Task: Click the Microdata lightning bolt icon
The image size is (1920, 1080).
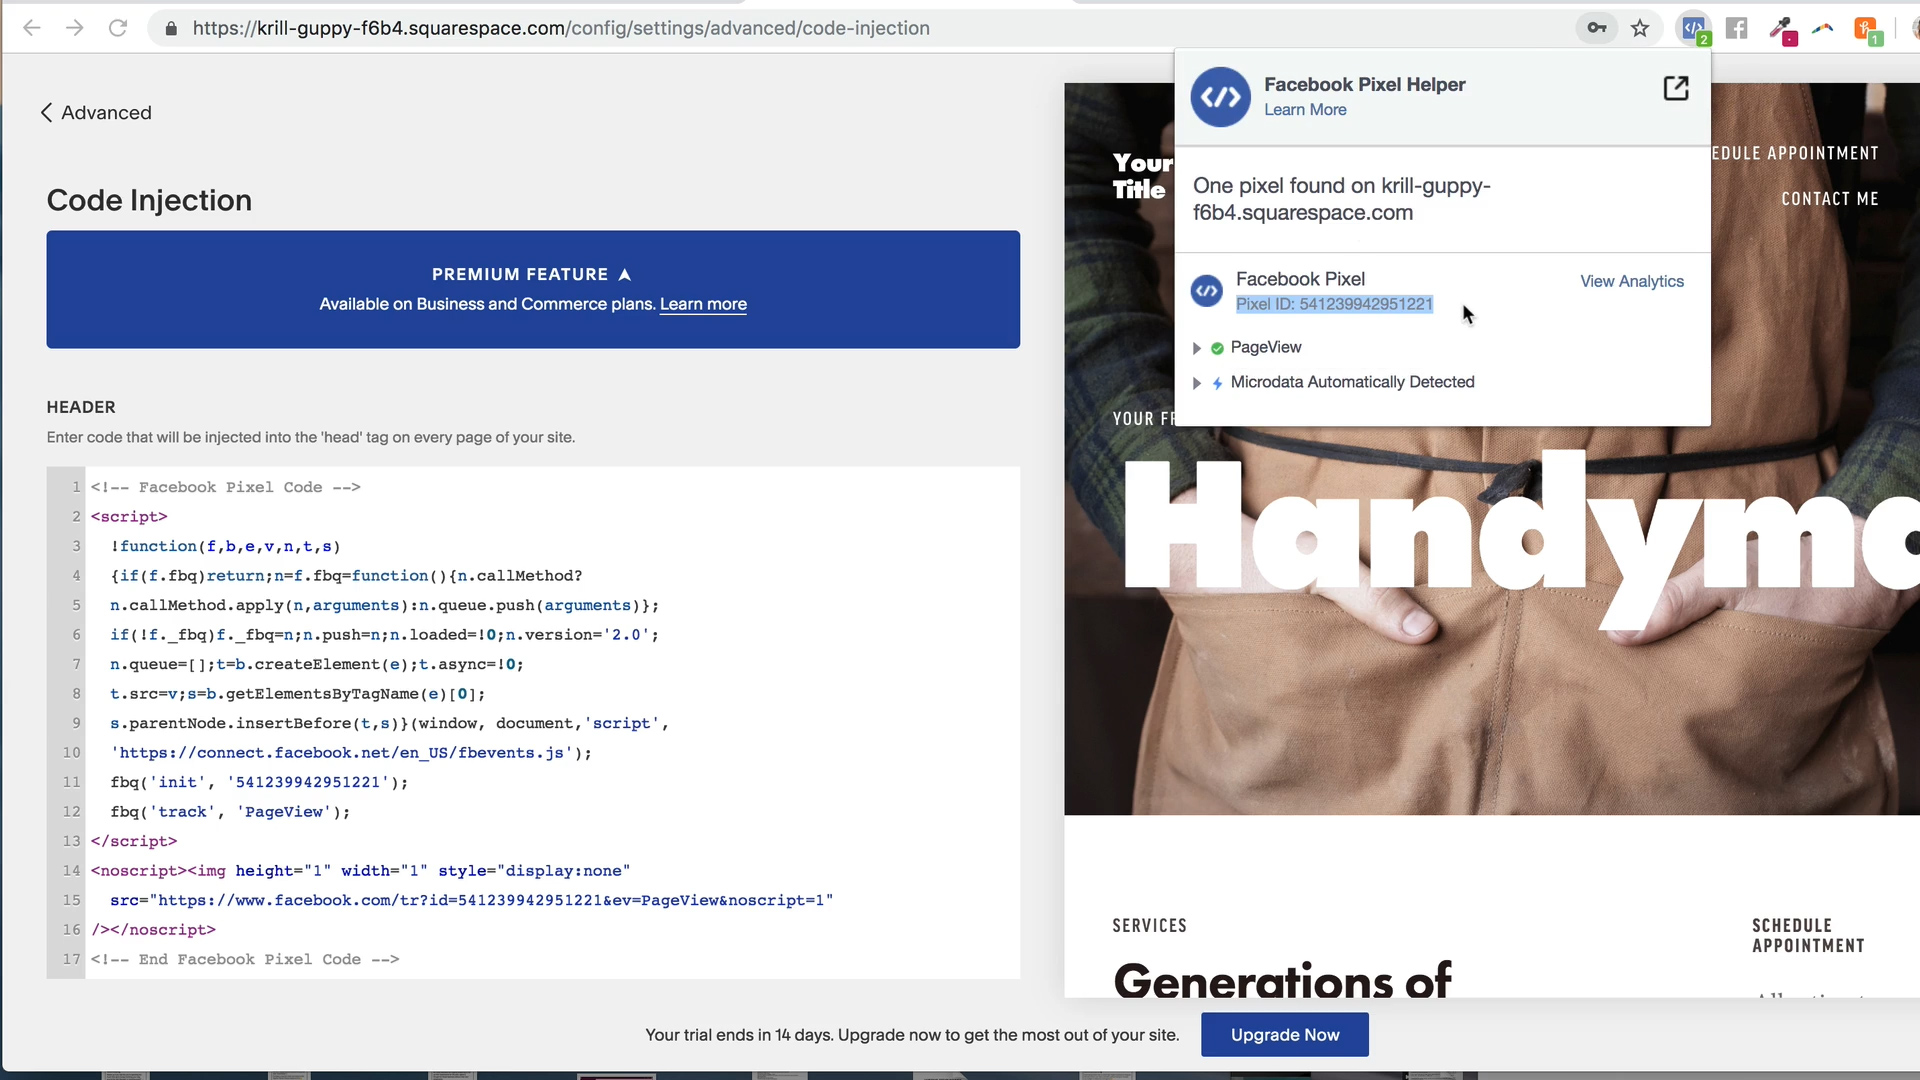Action: [x=1217, y=383]
